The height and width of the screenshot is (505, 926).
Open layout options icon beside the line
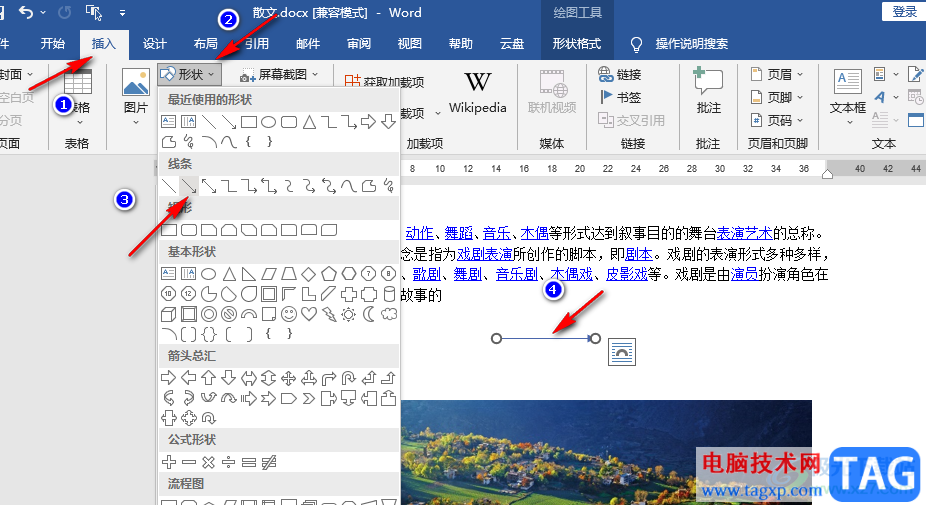[622, 352]
